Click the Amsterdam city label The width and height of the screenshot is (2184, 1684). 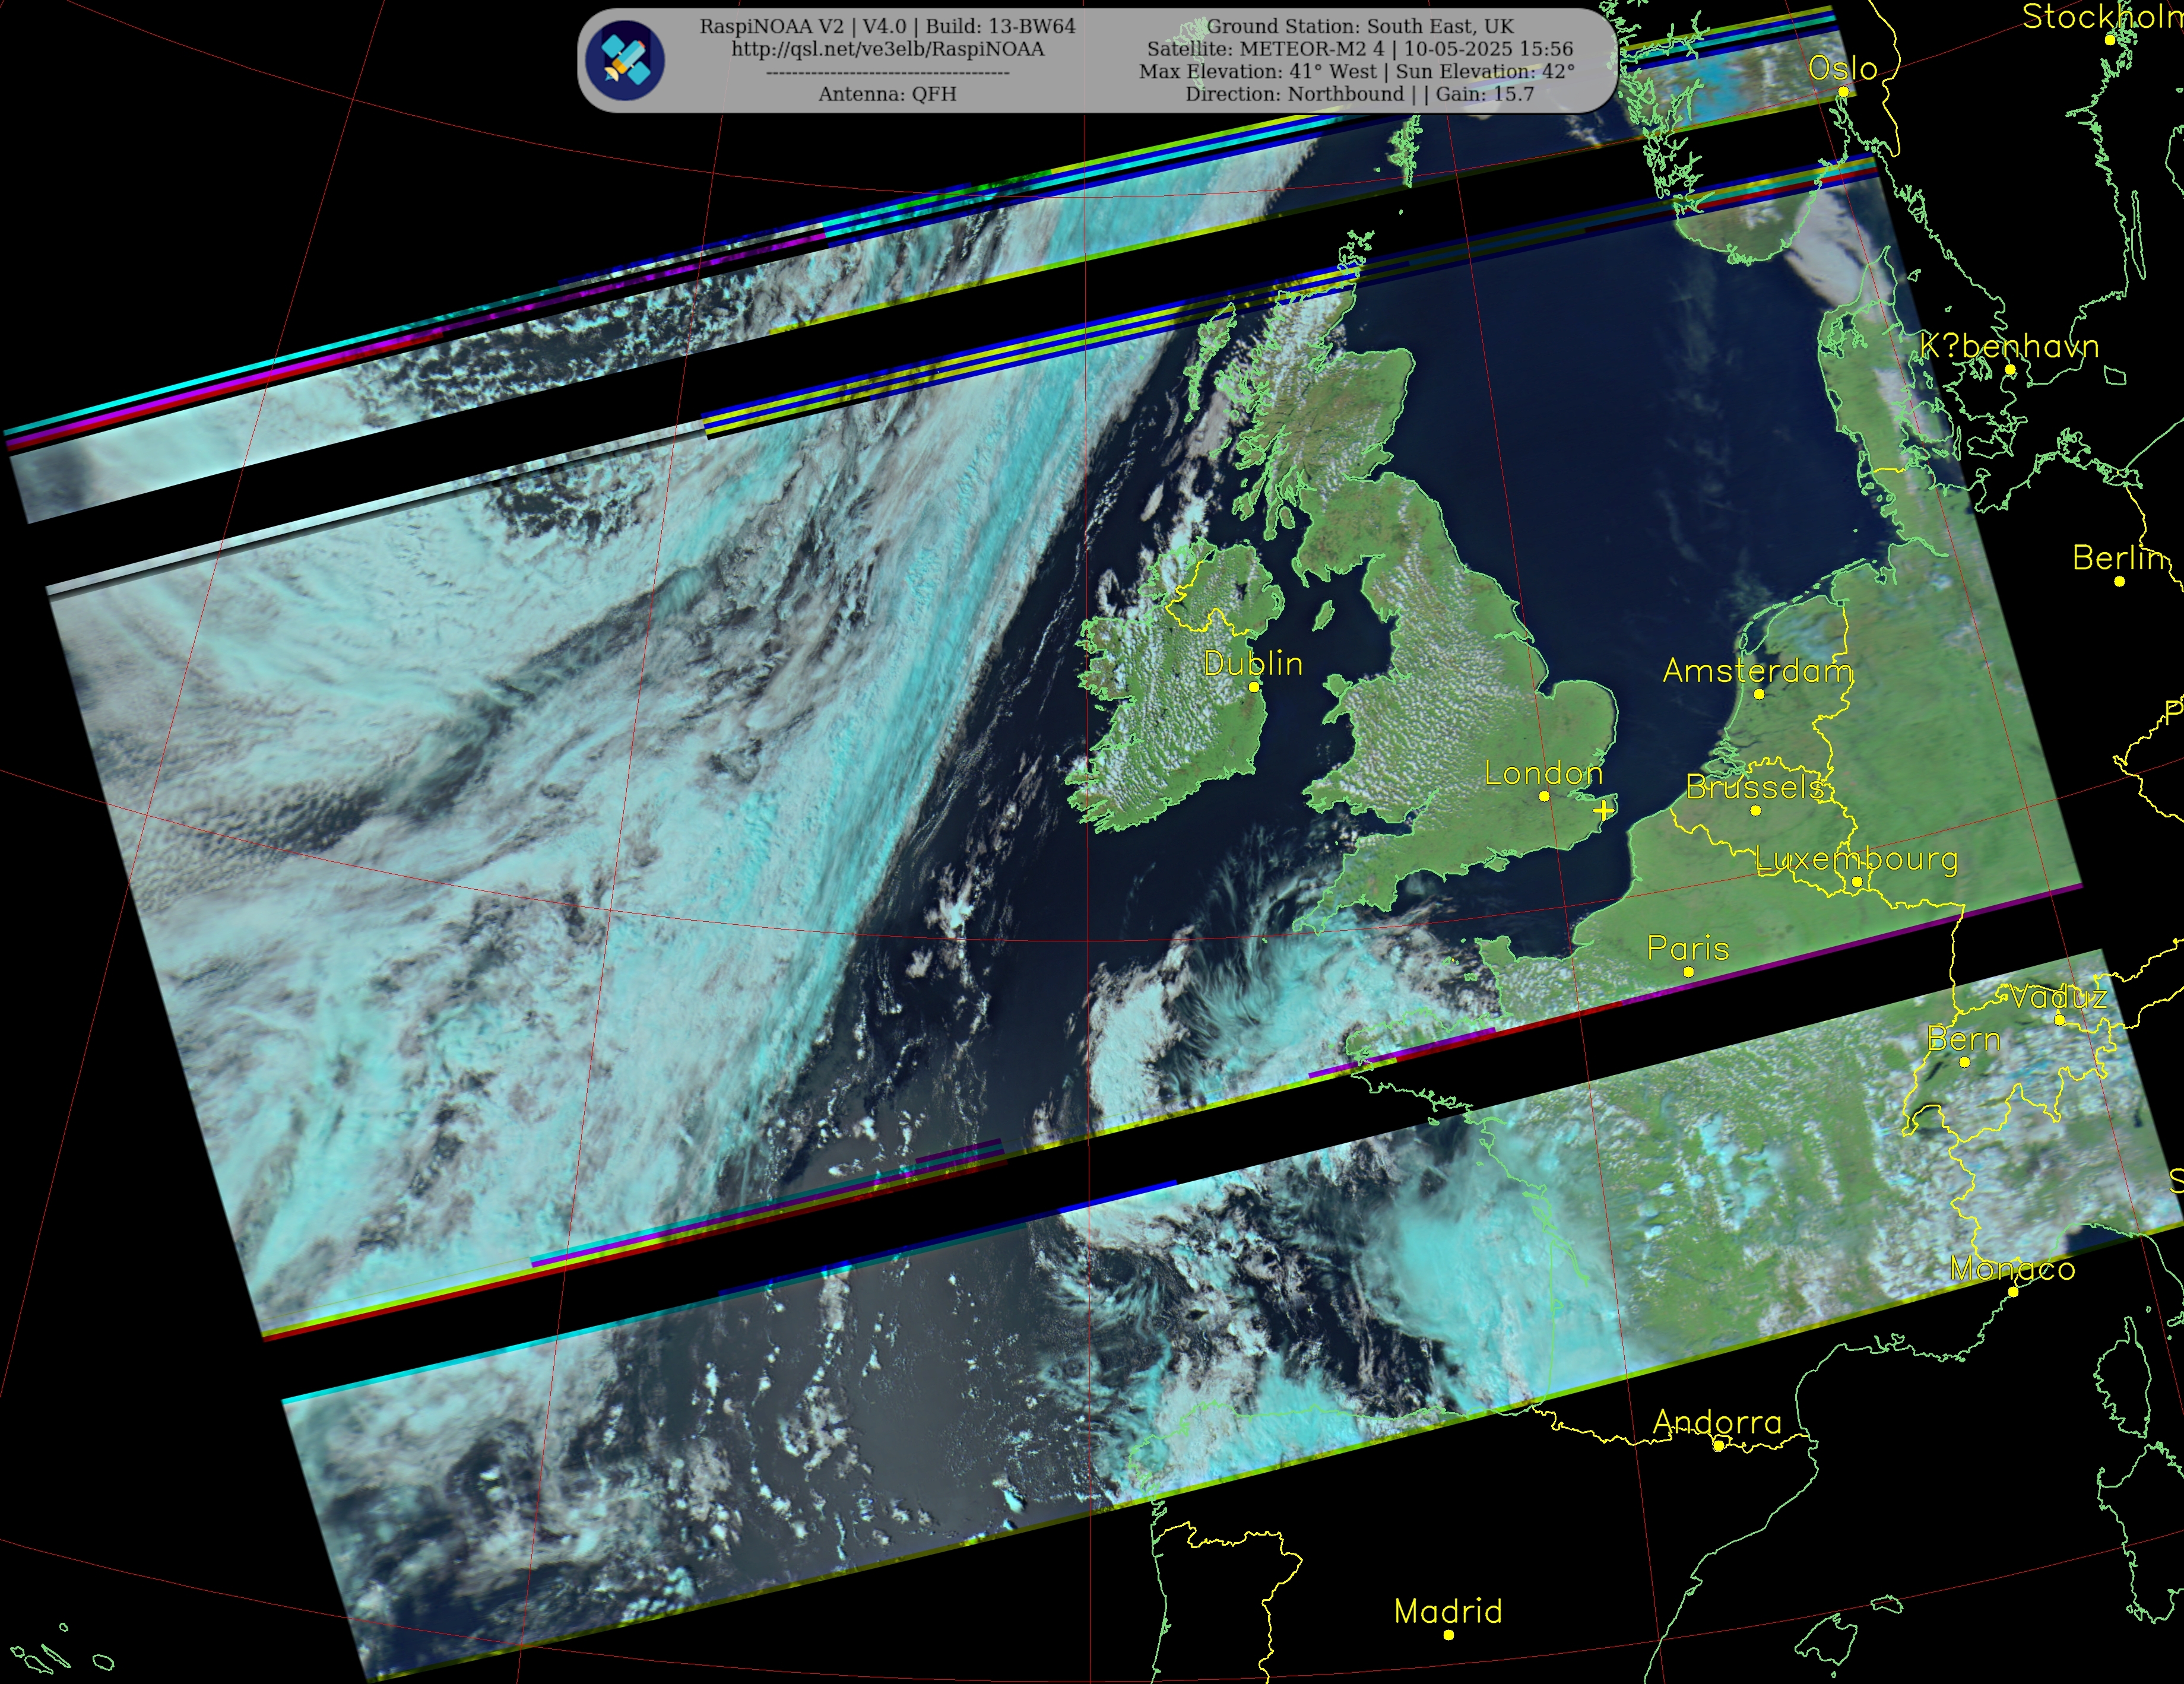pos(1757,671)
